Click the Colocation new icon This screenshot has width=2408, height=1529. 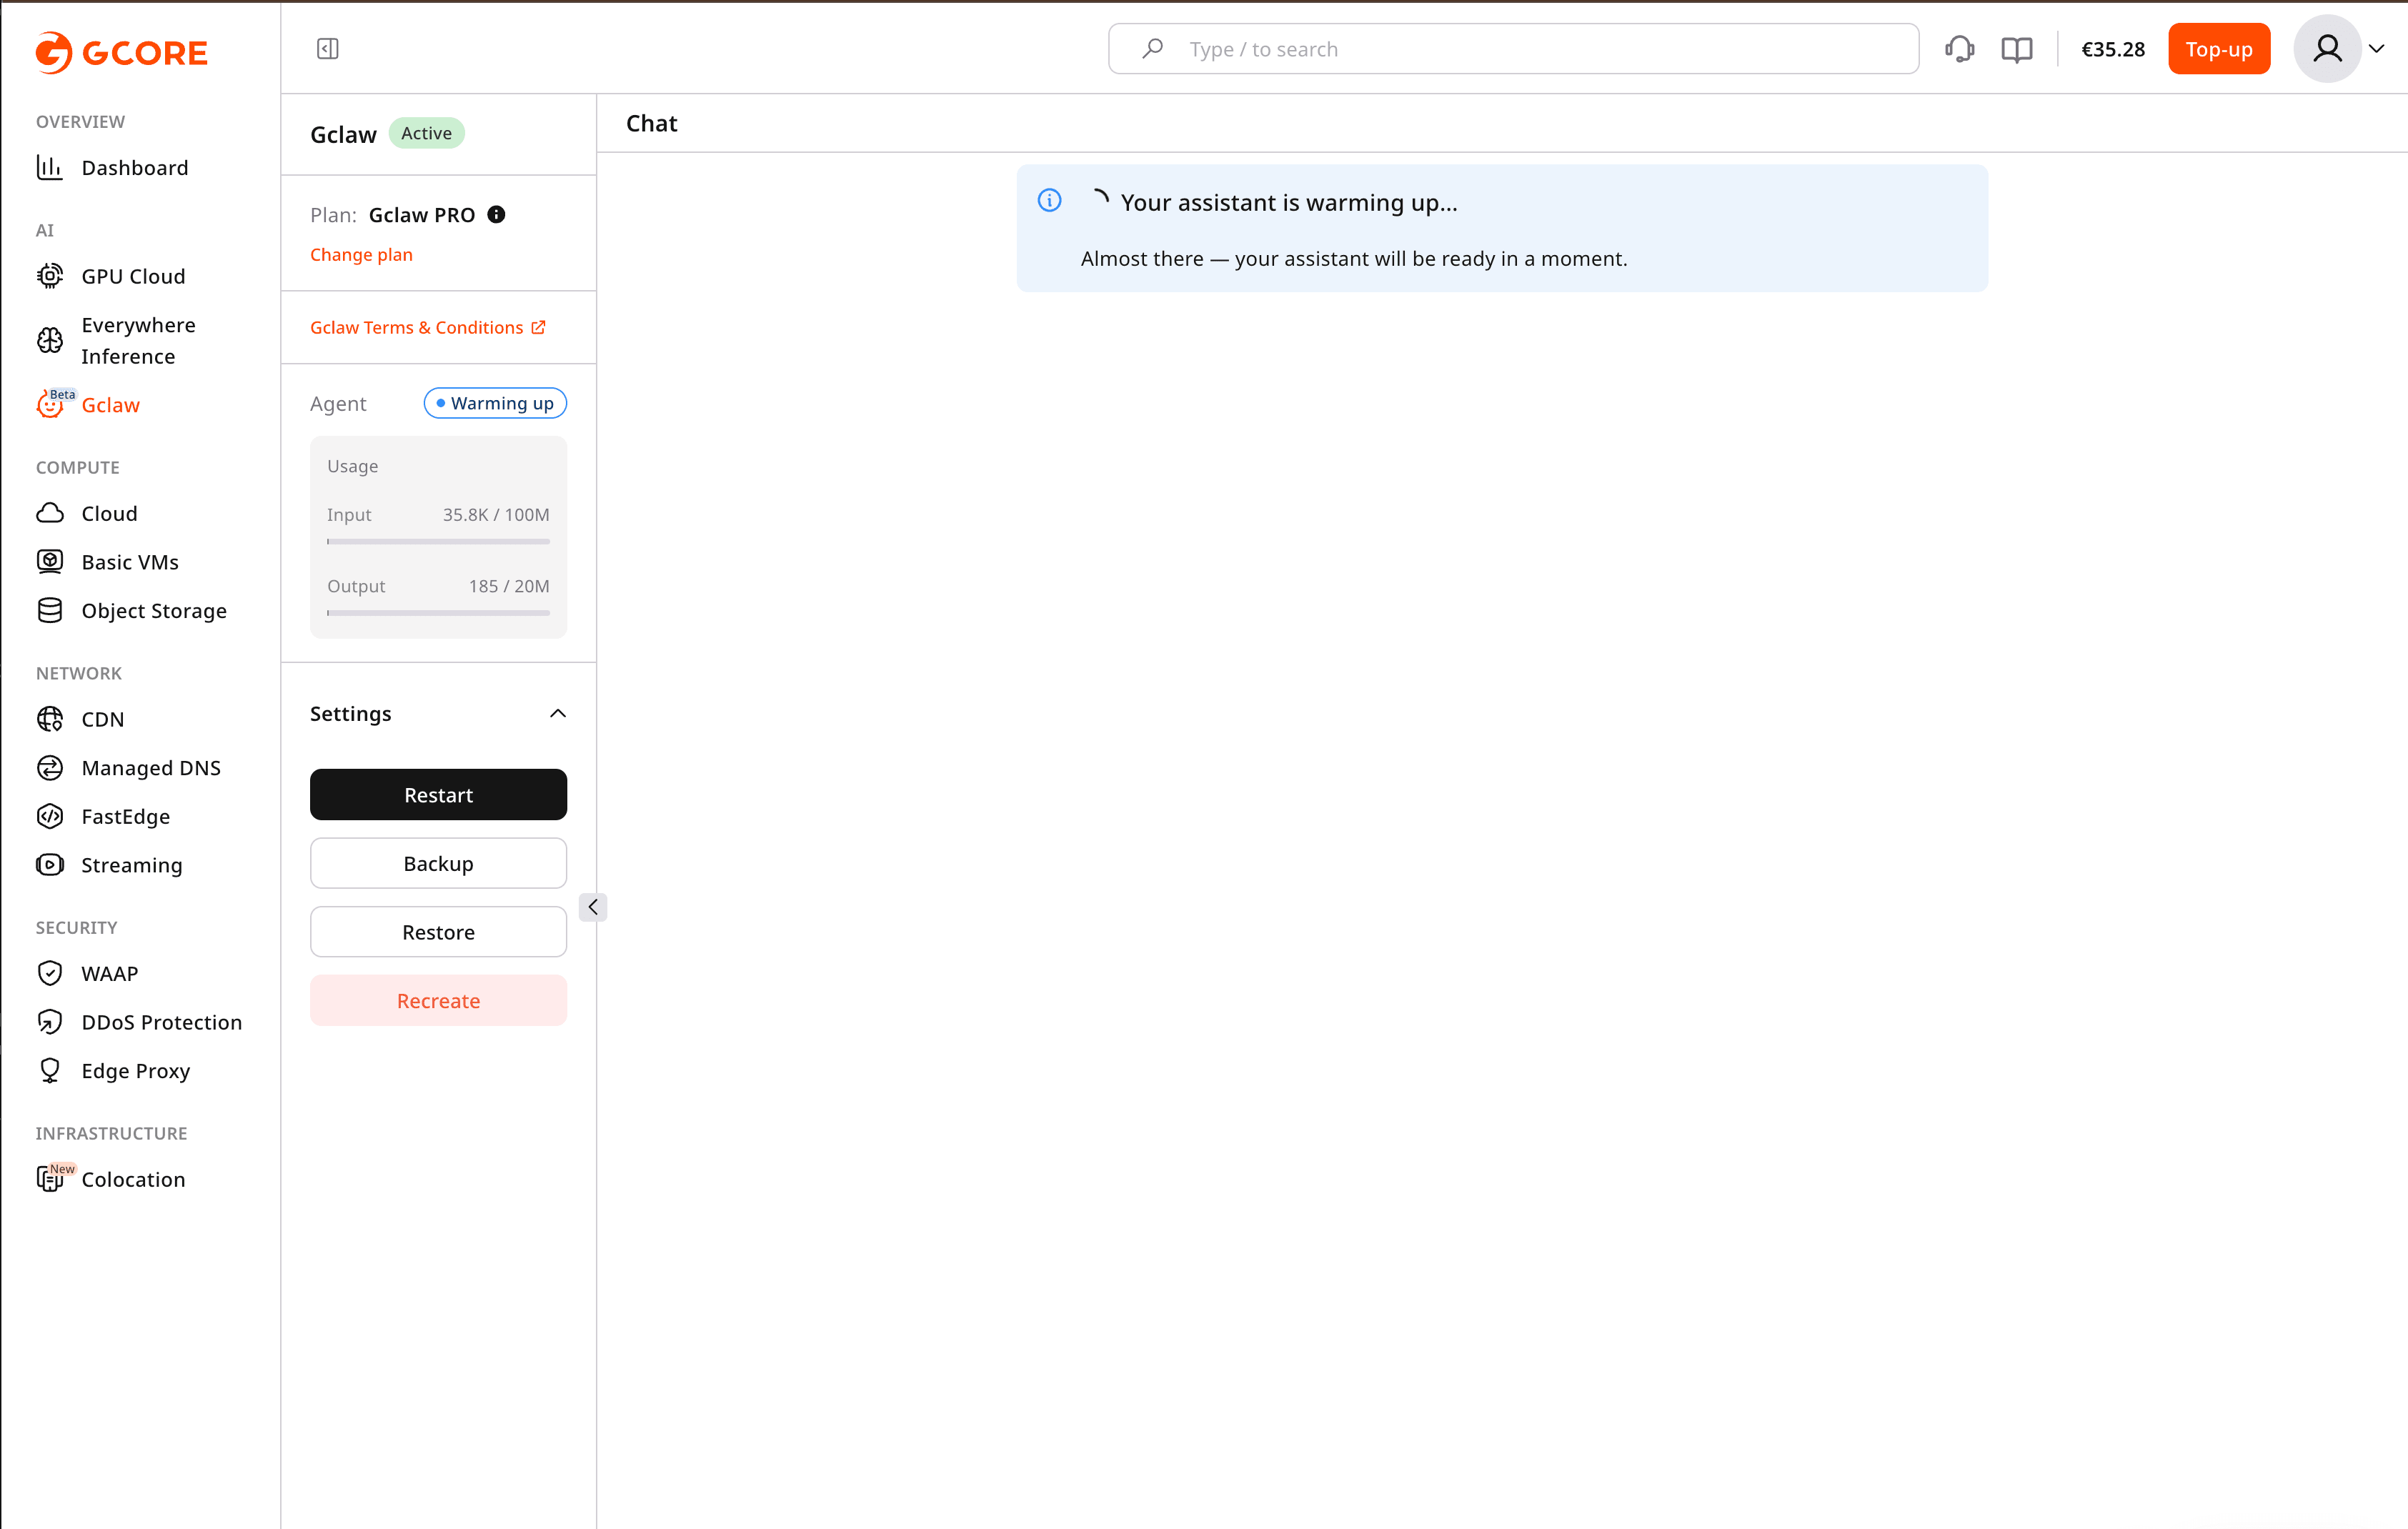(50, 1179)
